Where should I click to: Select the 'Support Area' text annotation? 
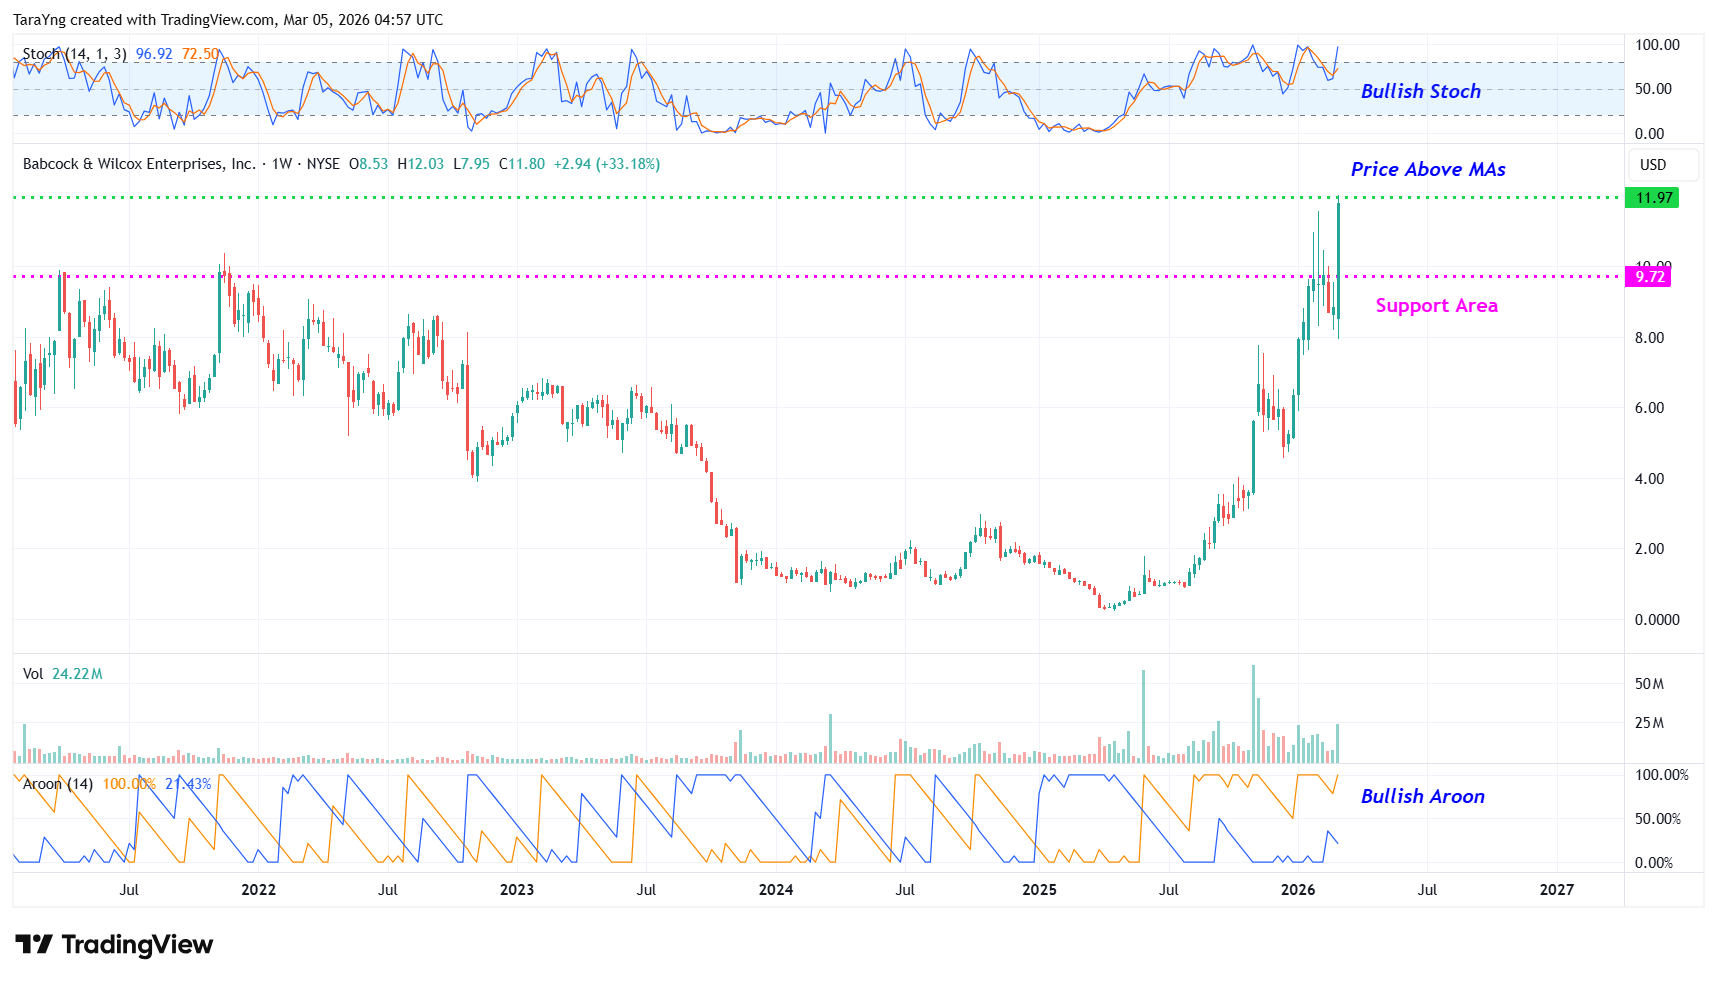pos(1436,306)
